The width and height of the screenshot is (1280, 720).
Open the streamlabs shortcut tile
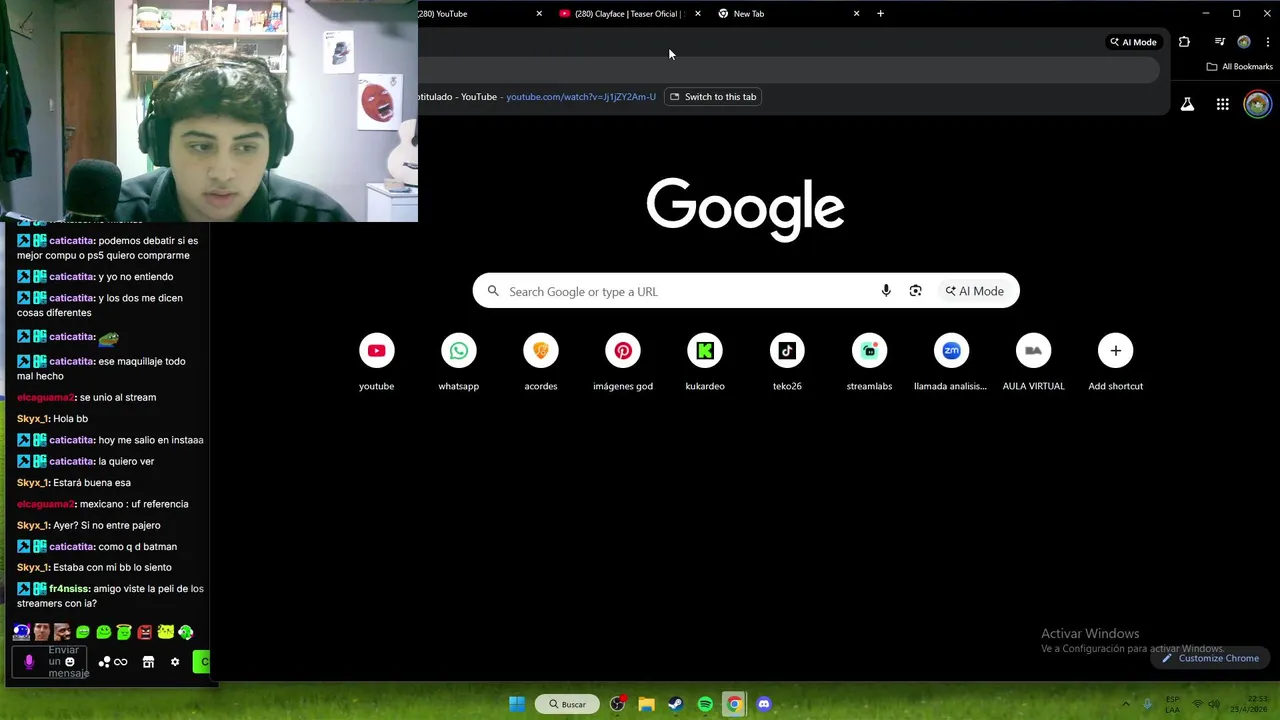point(869,362)
